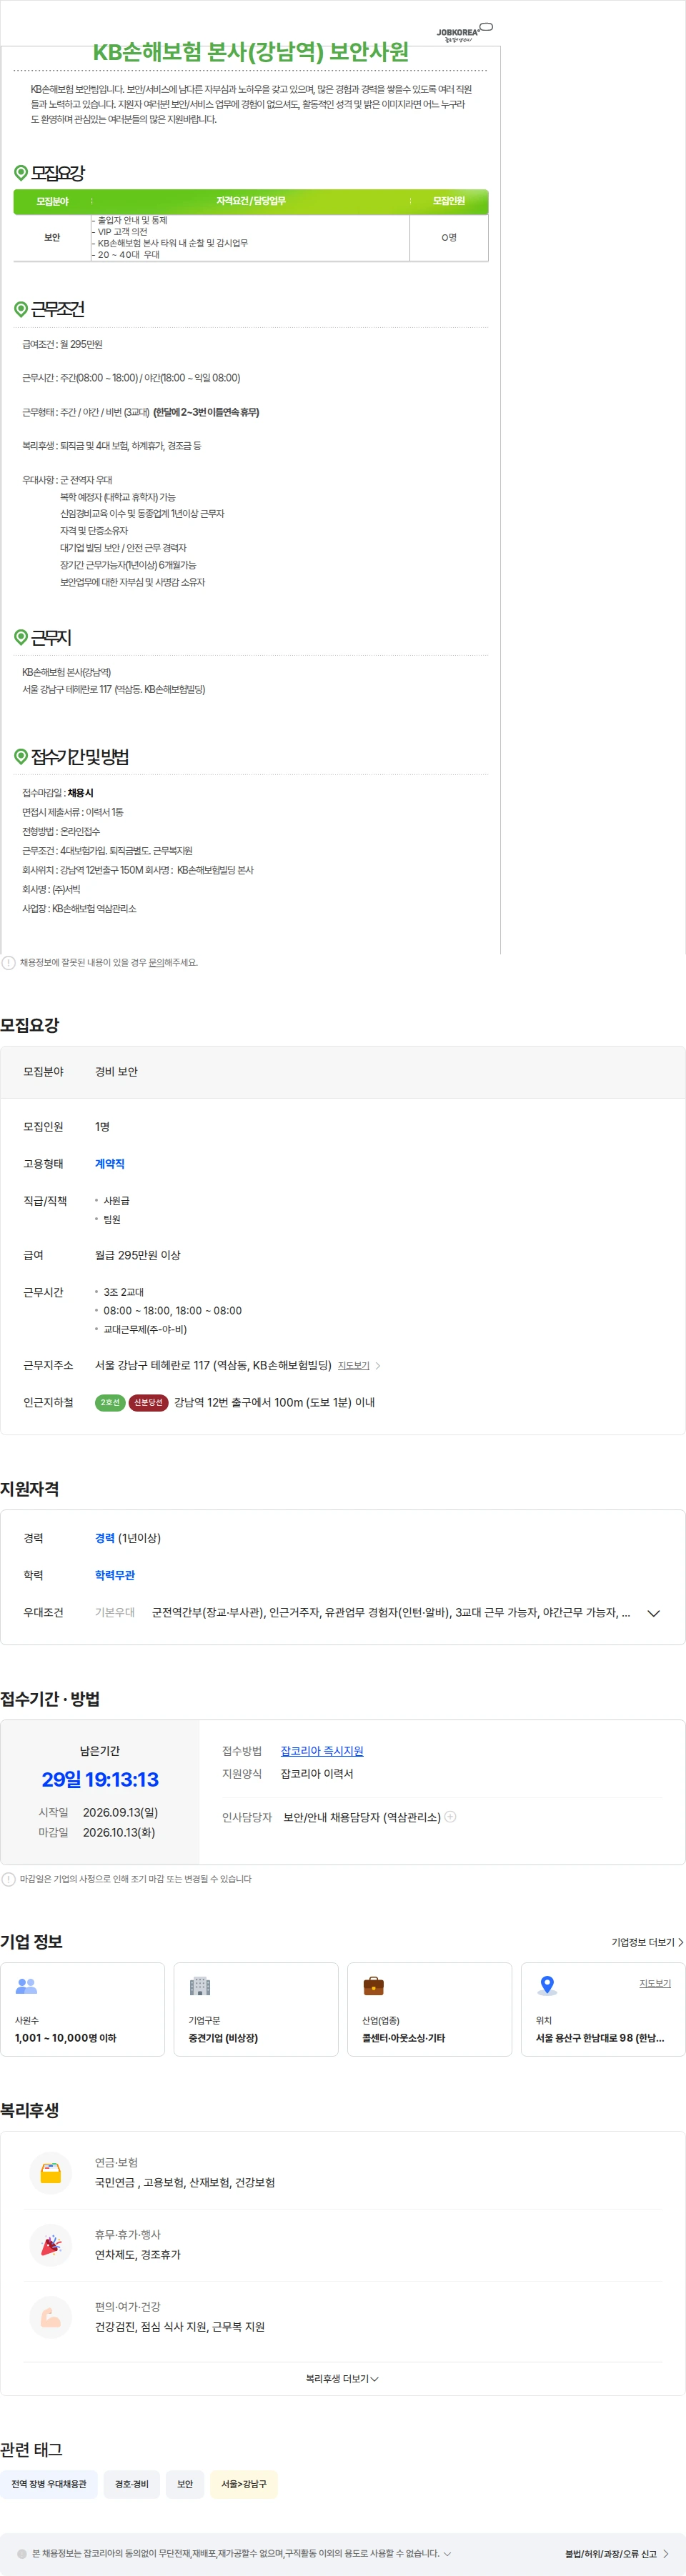Click the 콜센터·아웃소싱·기타 industry text
Image resolution: width=686 pixels, height=2576 pixels.
[x=404, y=2038]
